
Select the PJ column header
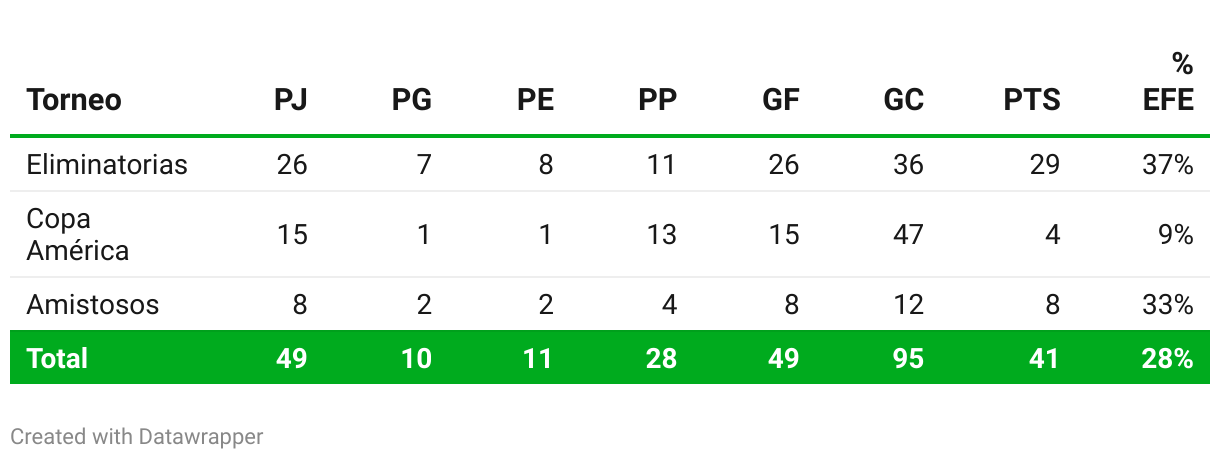tap(291, 100)
